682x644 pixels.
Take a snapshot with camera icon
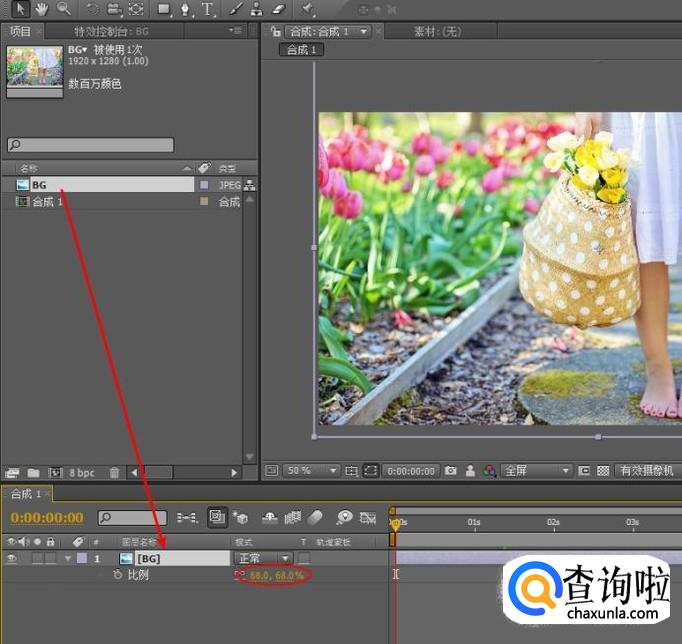pos(451,470)
